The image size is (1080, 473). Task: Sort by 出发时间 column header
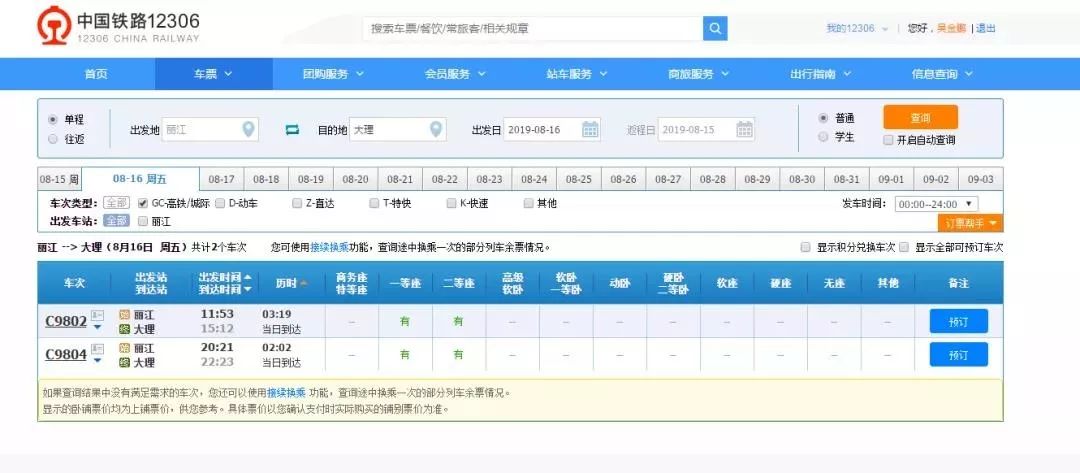click(x=225, y=276)
